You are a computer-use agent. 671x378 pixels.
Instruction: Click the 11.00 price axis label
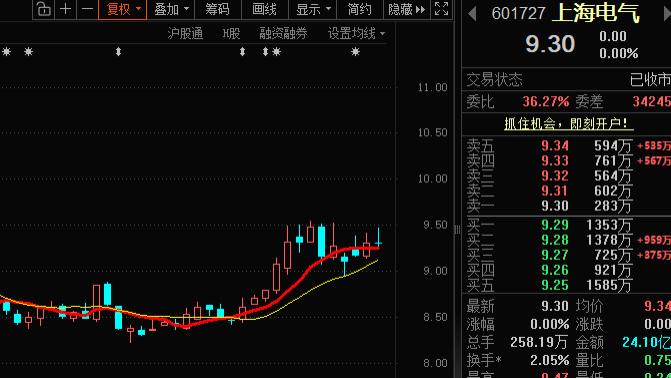[433, 88]
